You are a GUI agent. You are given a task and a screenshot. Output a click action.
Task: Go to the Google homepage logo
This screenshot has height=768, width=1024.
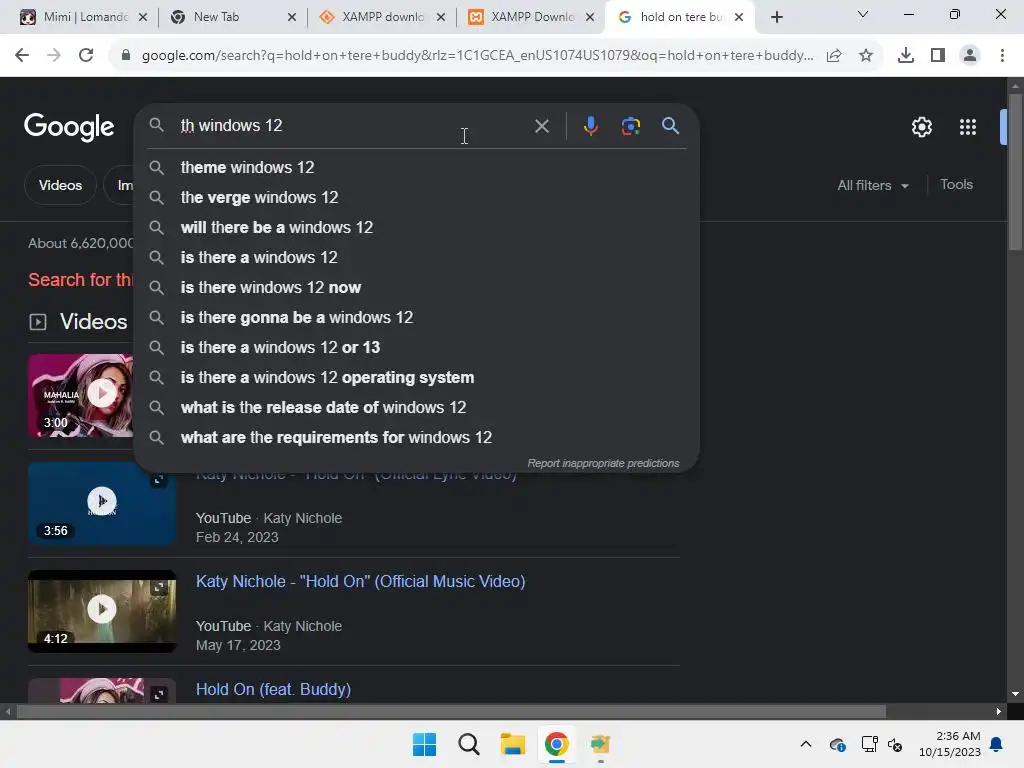69,127
